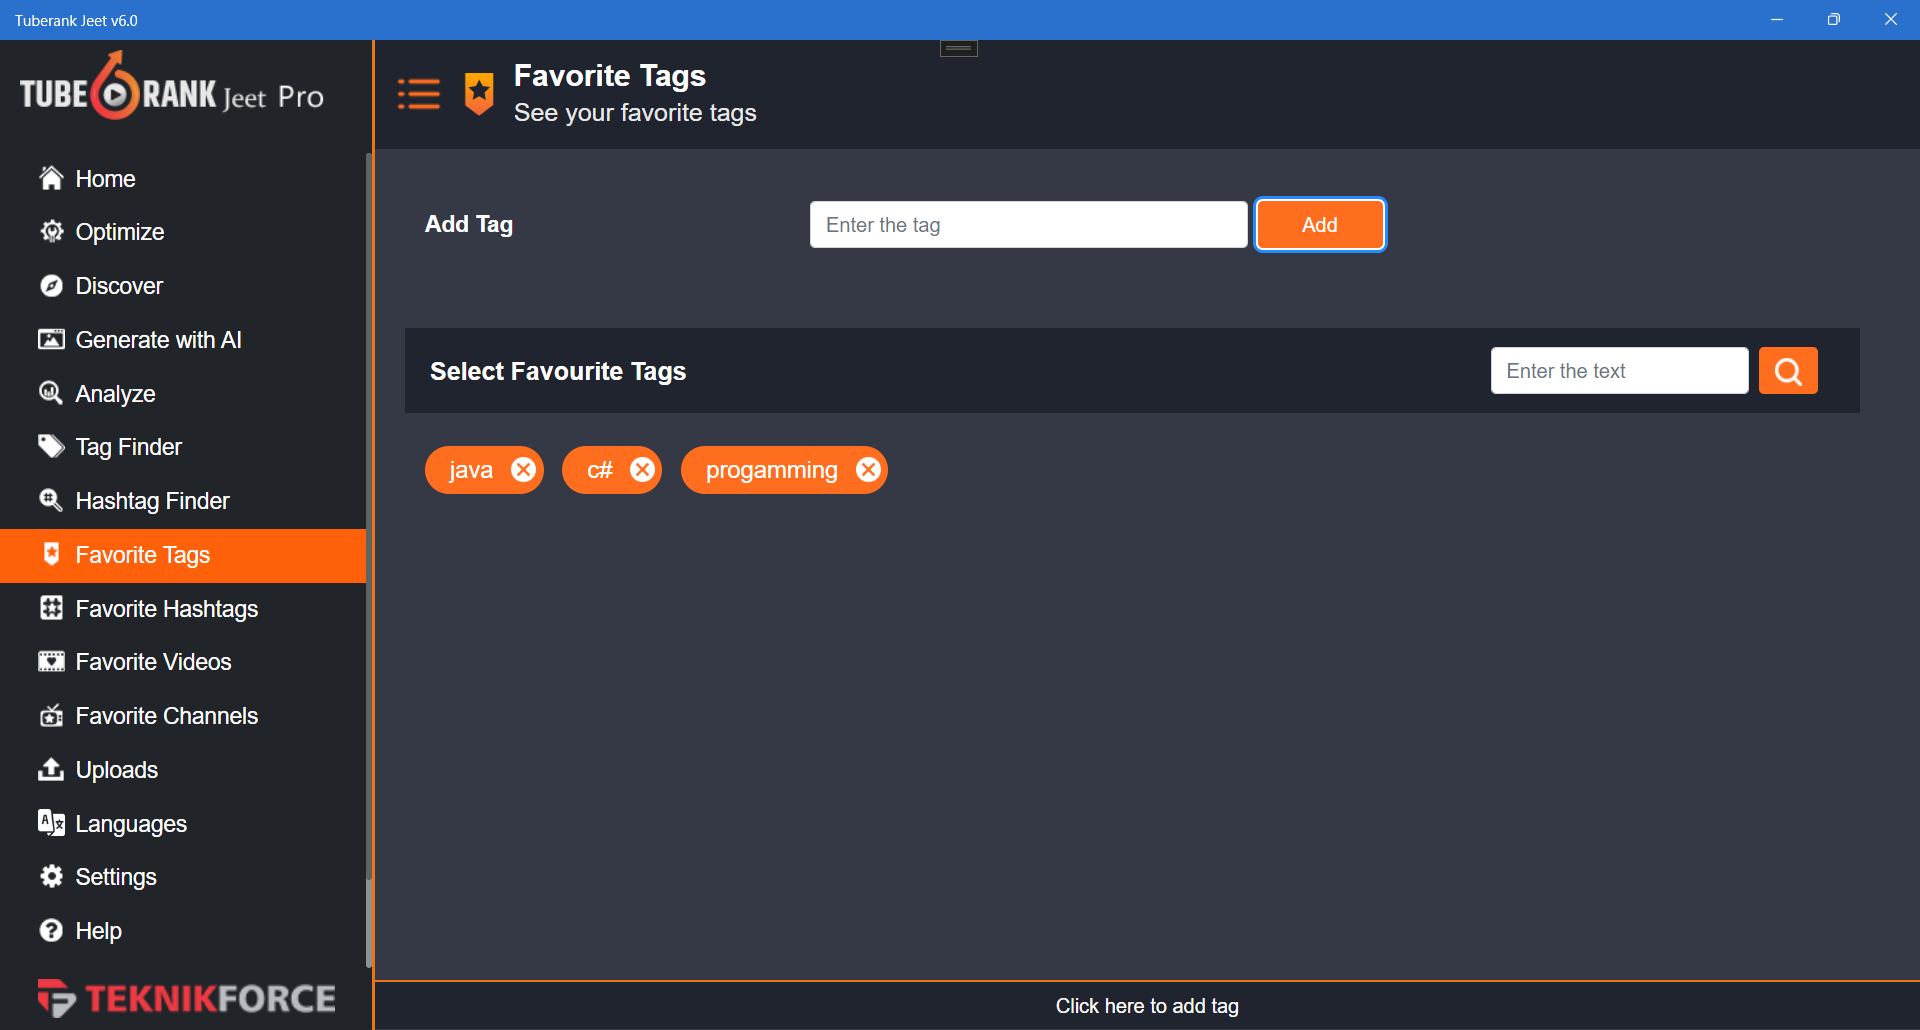Screen dimensions: 1920x1030
Task: Click the collapse handle at top center
Action: [x=958, y=48]
